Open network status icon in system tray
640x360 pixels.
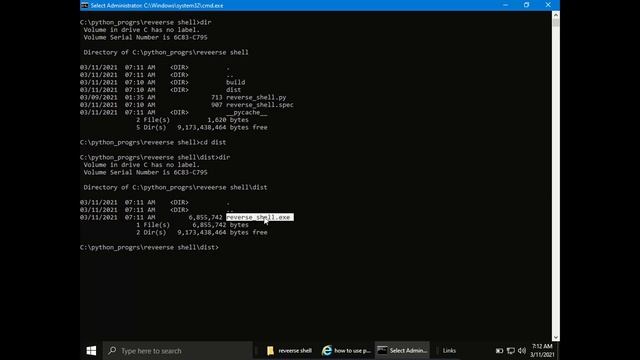pyautogui.click(x=511, y=351)
